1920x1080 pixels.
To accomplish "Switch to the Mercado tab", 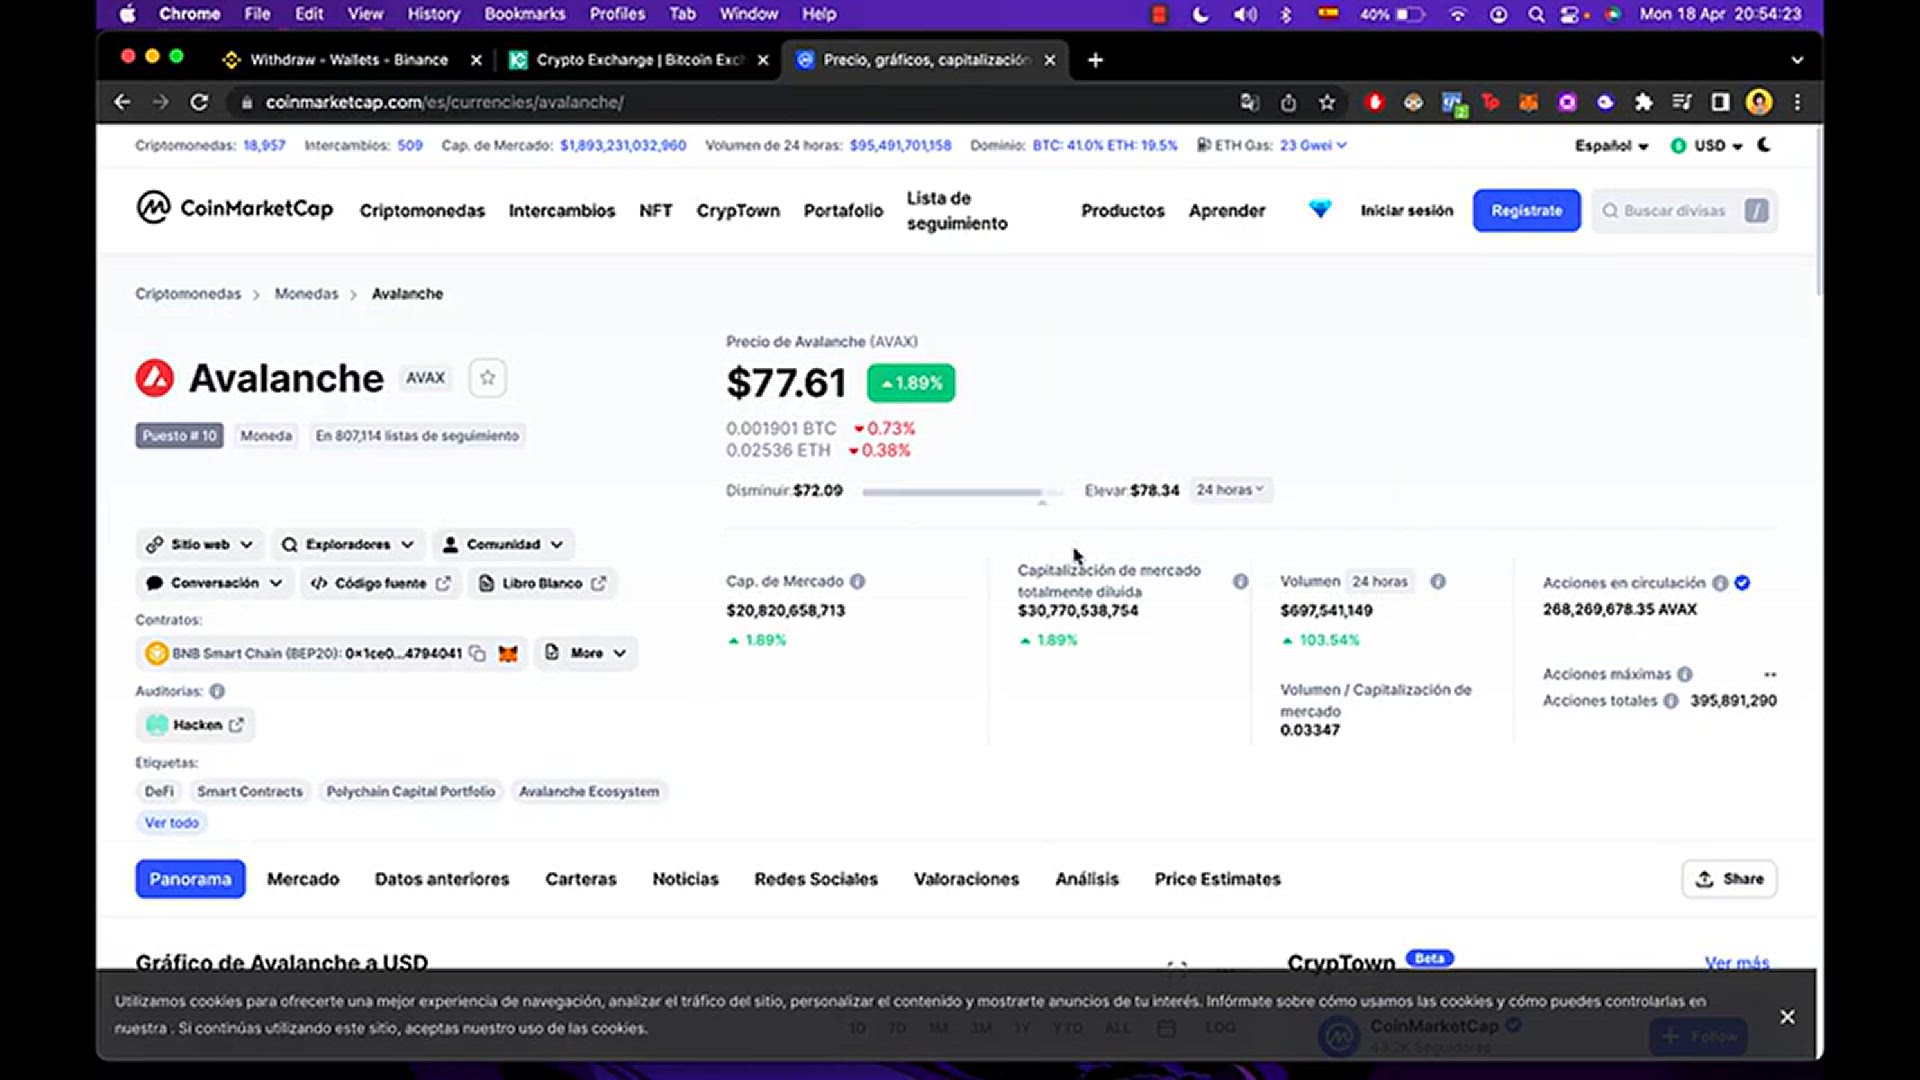I will (x=303, y=879).
